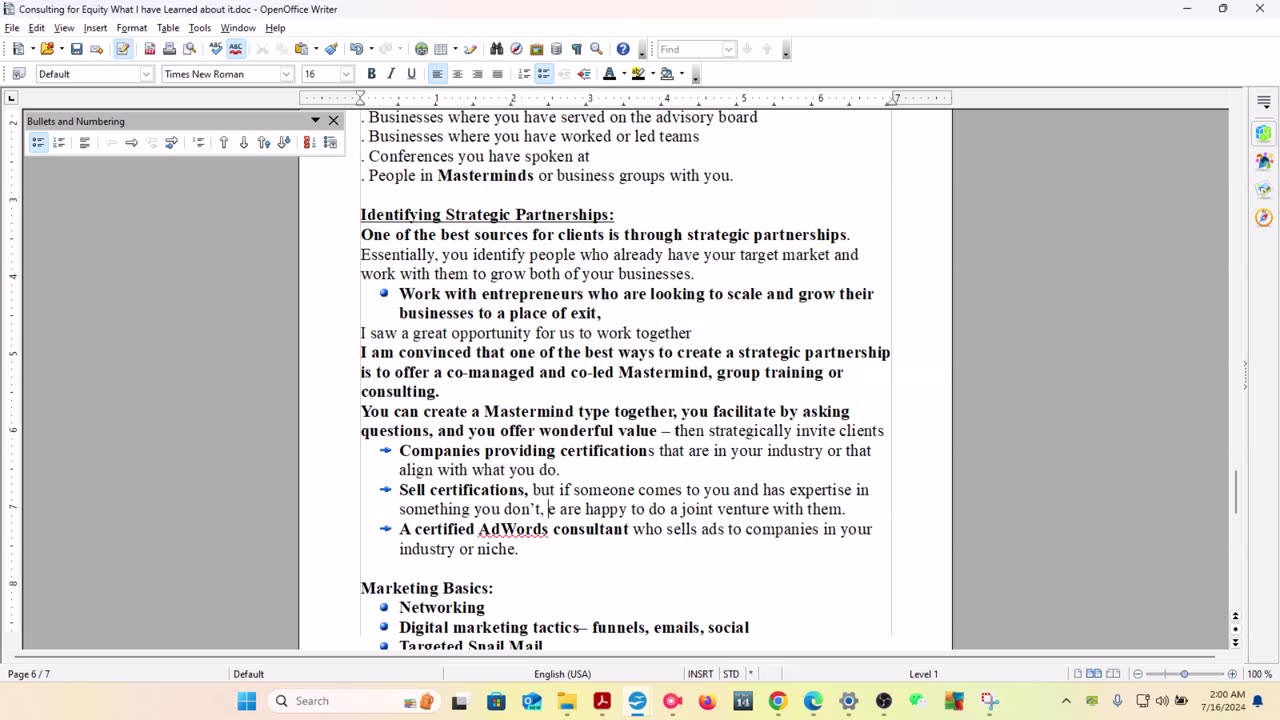
Task: Click Demote One Level With Subpoints icon
Action: (x=171, y=143)
